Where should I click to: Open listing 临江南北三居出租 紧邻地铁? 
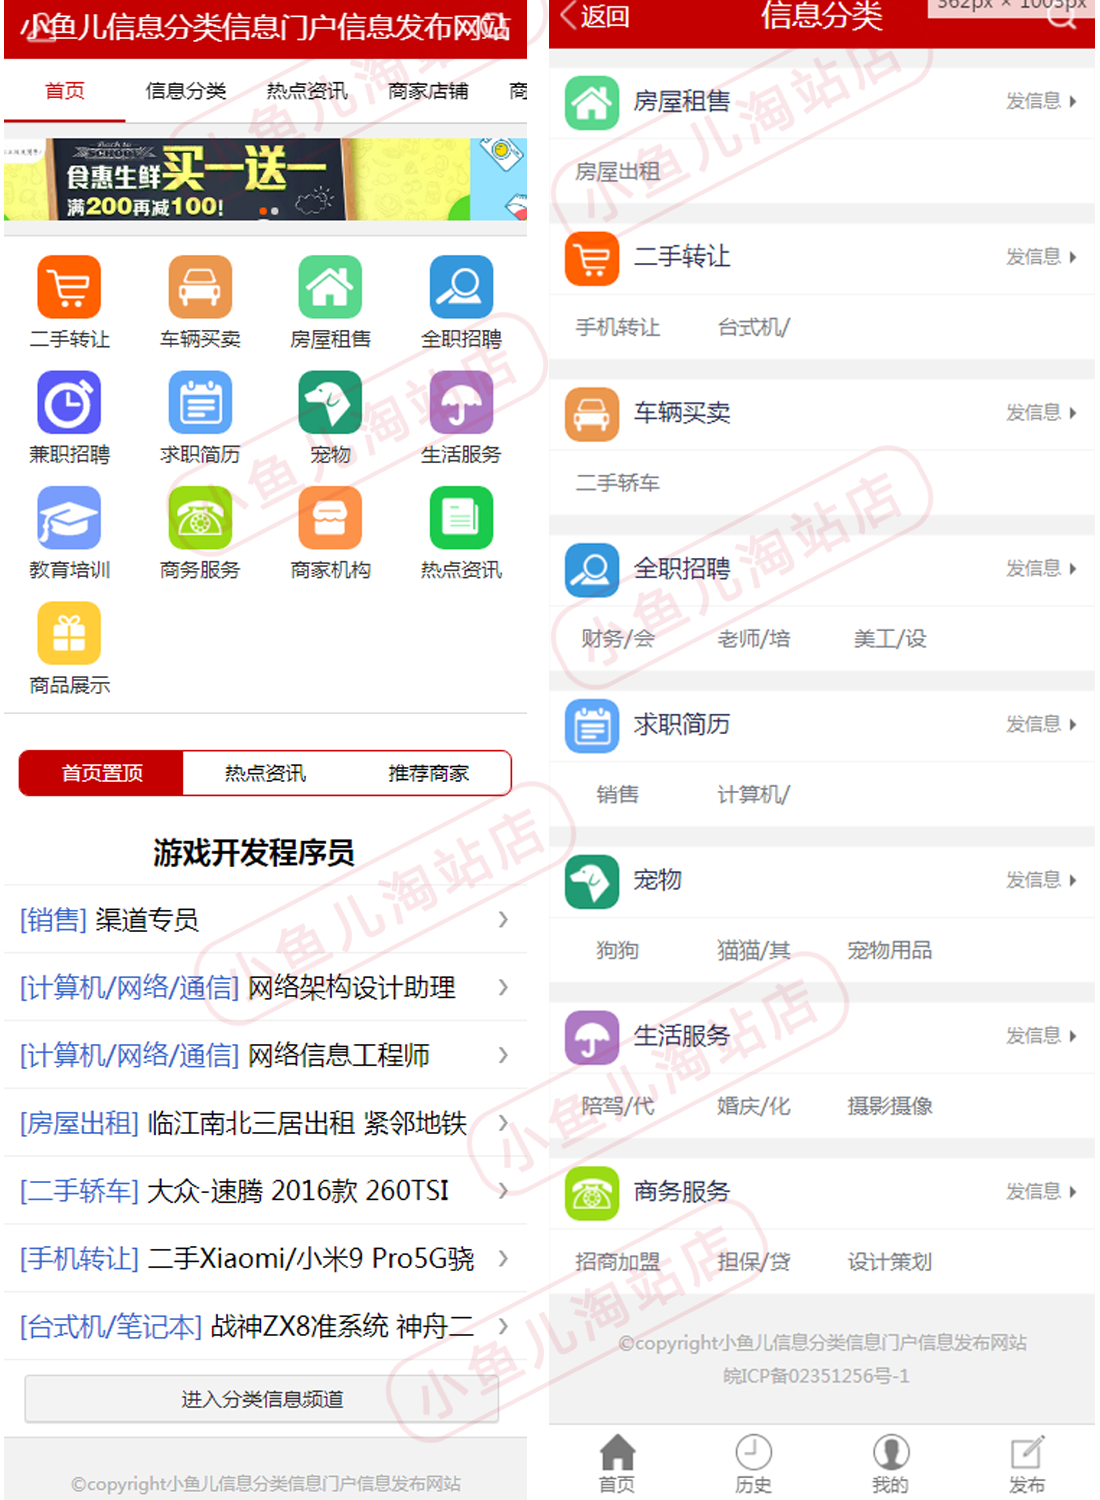click(x=265, y=1123)
